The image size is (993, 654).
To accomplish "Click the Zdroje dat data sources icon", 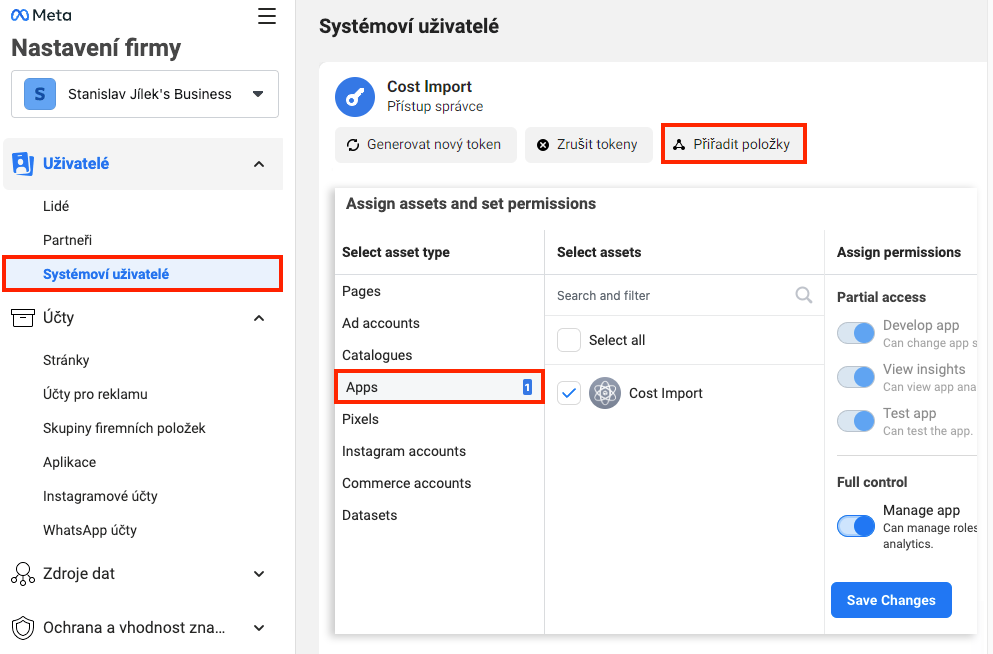I will point(22,574).
